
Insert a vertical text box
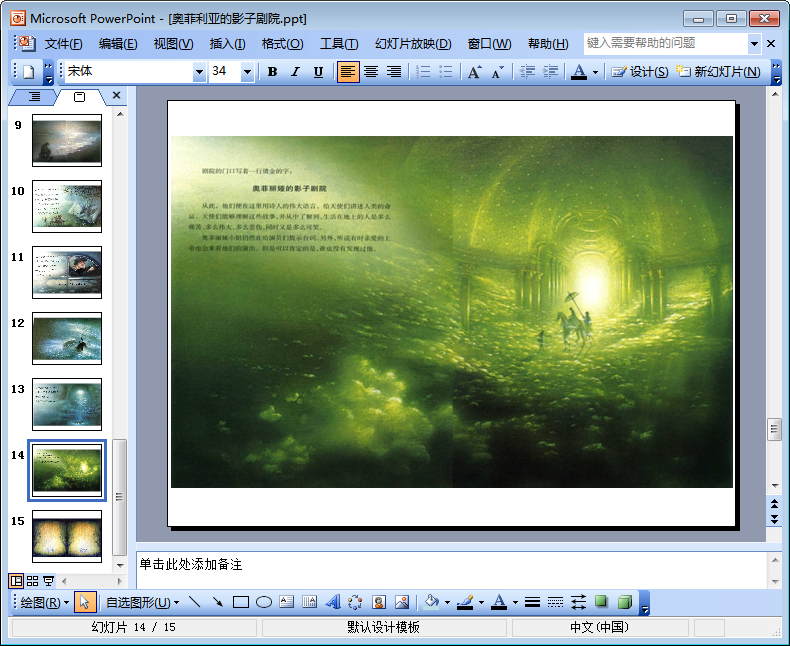pyautogui.click(x=309, y=602)
